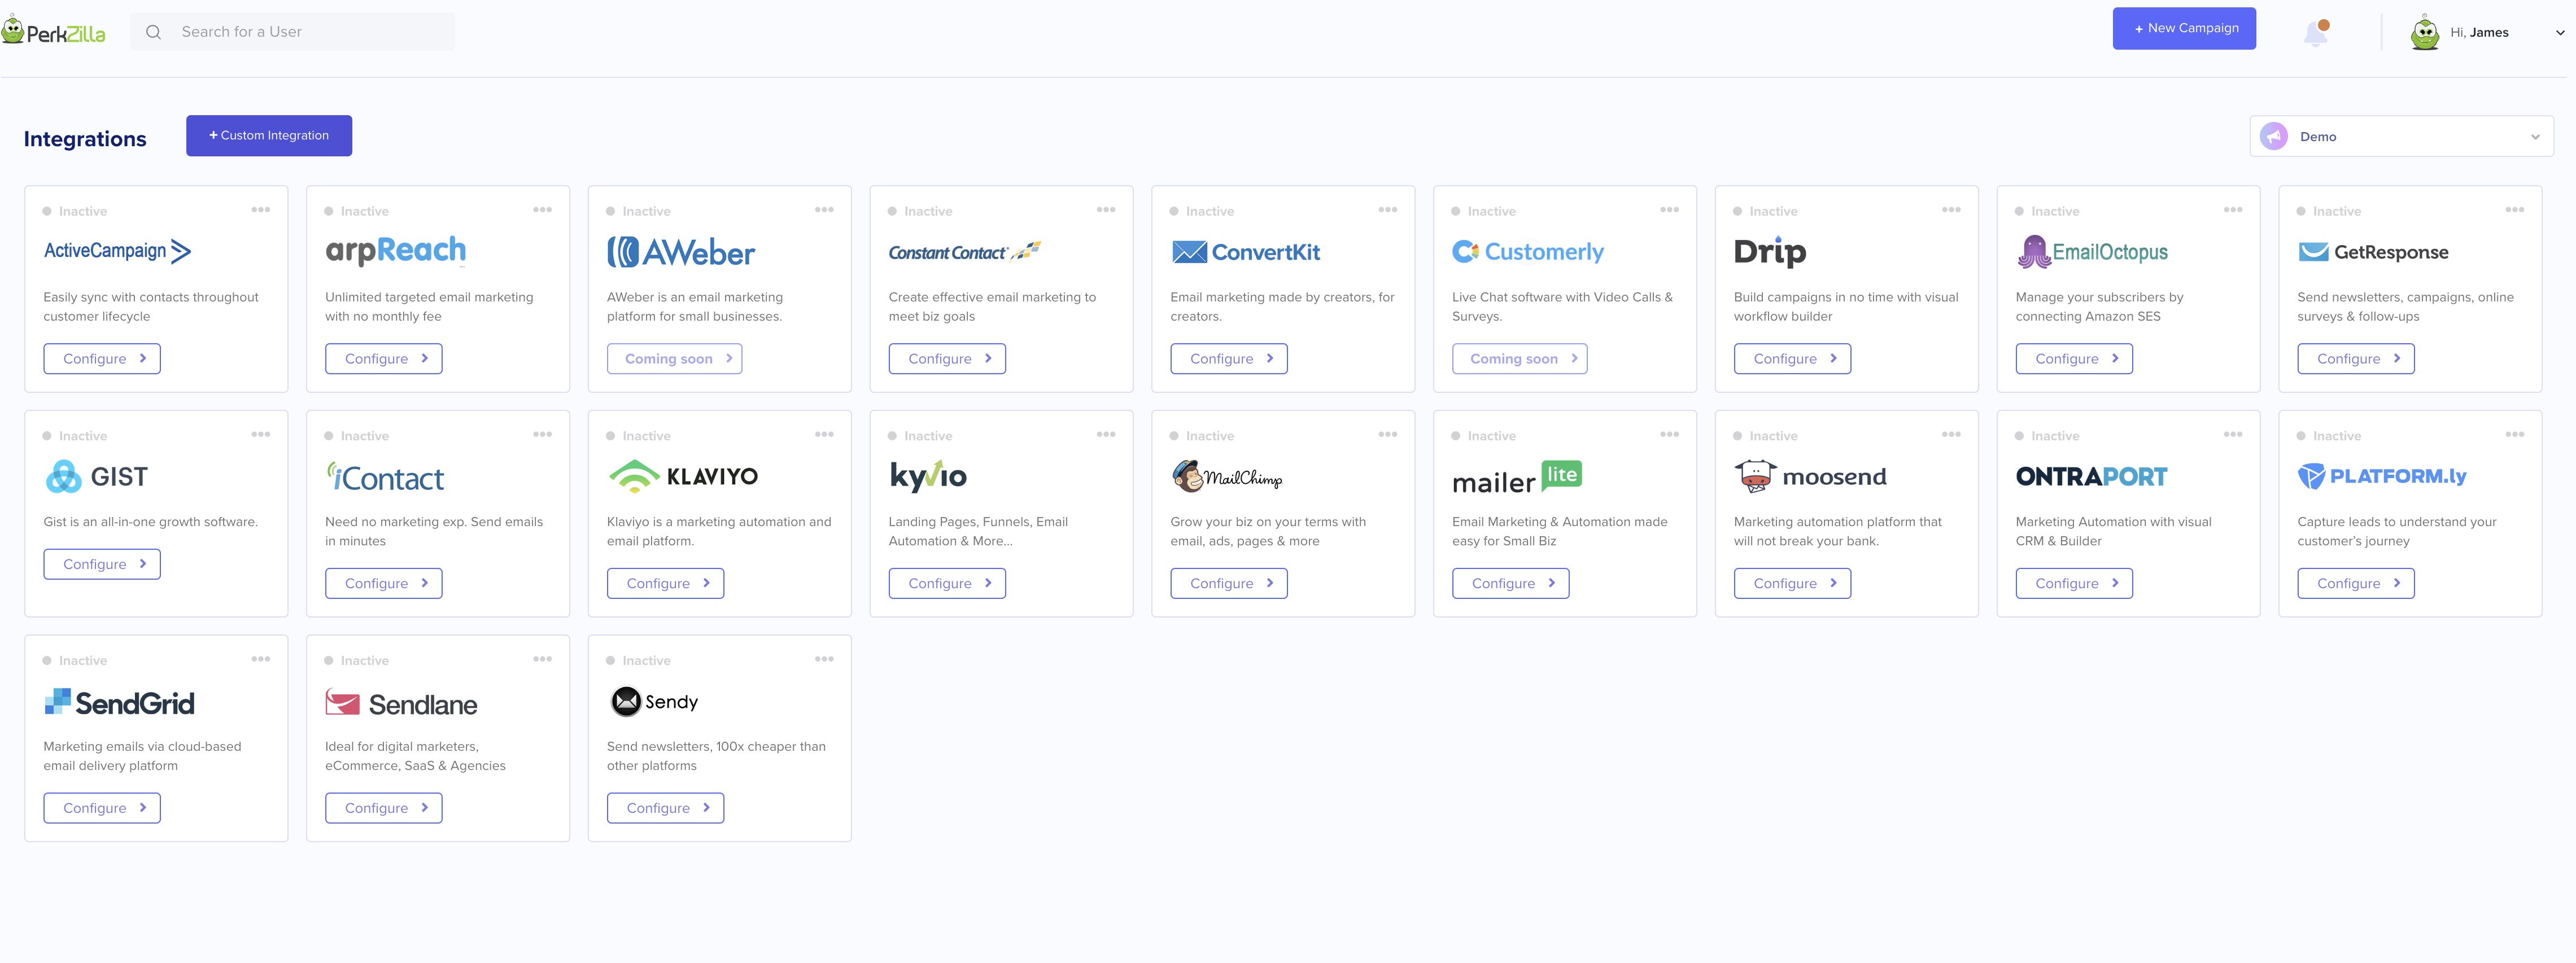This screenshot has height=963, width=2576.
Task: Configure the Constant Contact integration
Action: (x=947, y=359)
